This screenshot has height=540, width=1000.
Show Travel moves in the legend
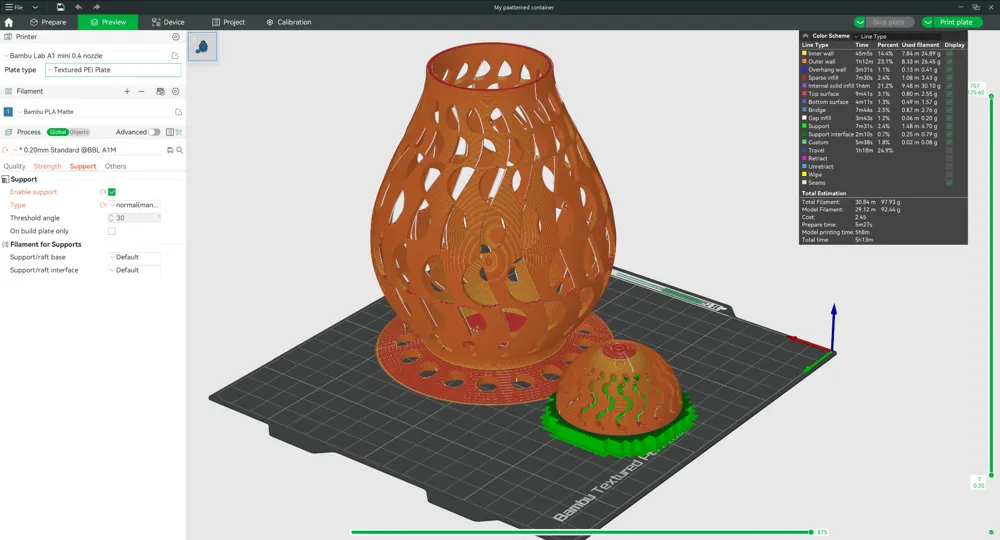click(949, 150)
